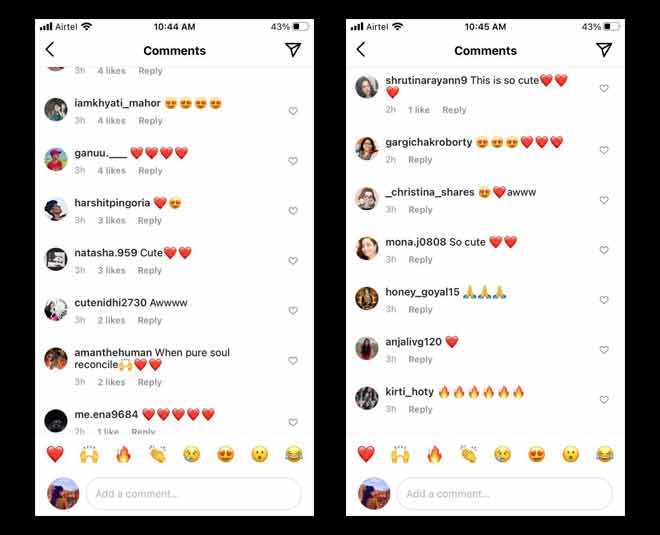Insert clapping hands emoji in right phone reaction bar
The image size is (660, 535).
(468, 454)
